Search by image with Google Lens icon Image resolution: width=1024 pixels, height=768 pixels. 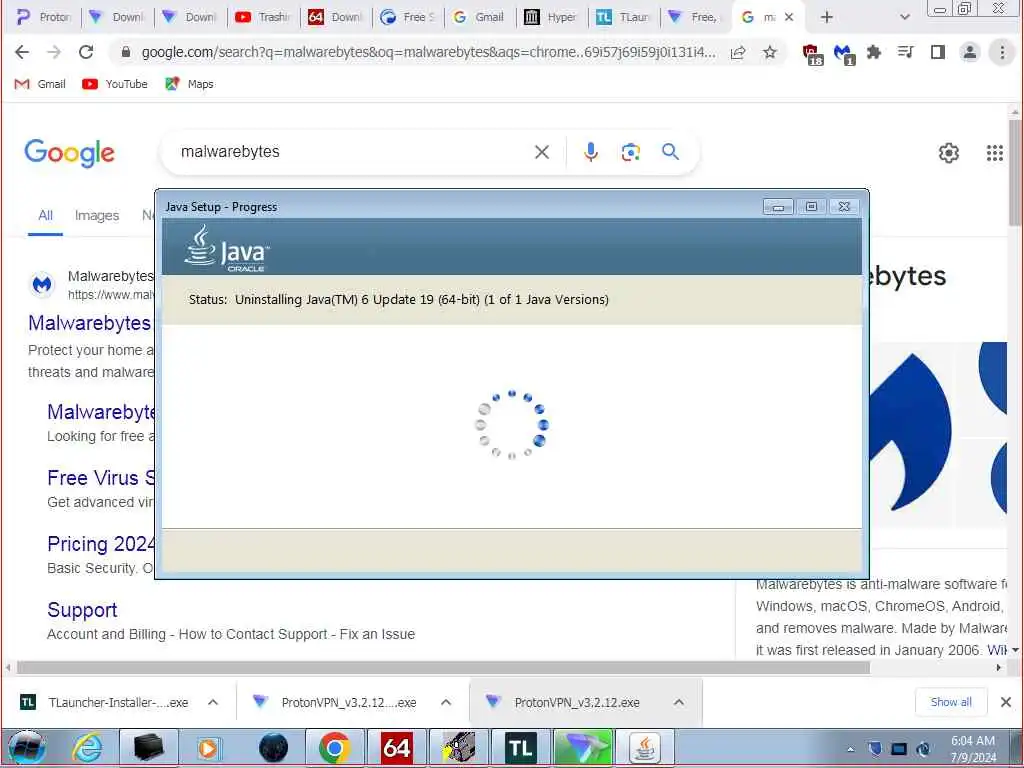tap(630, 152)
